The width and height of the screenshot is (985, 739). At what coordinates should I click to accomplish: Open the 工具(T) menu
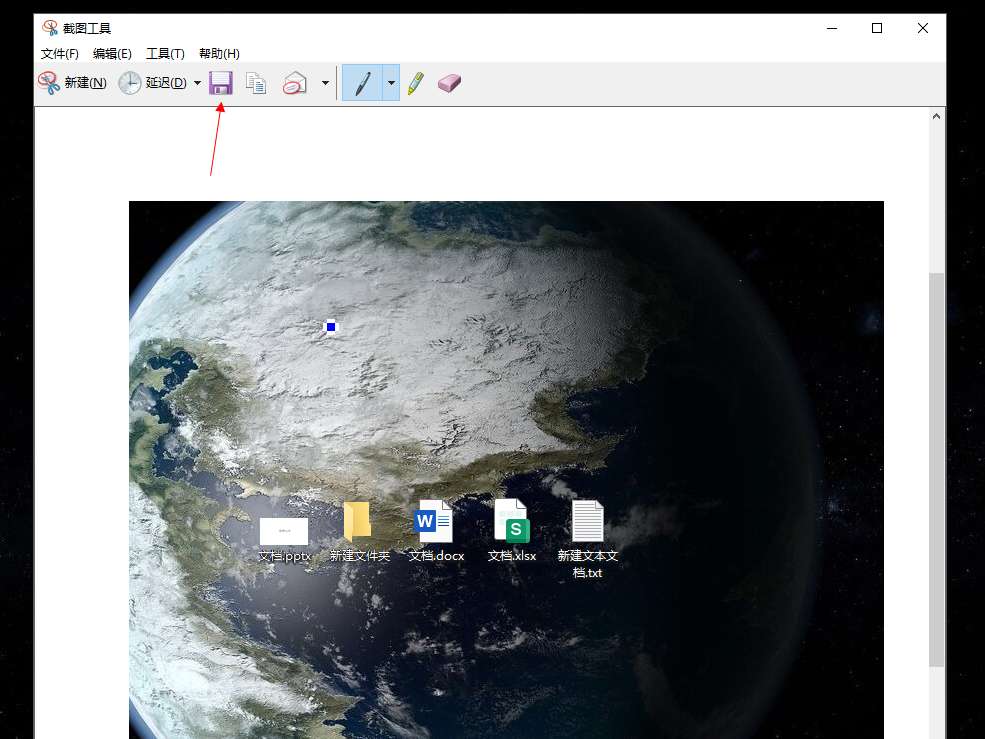click(165, 53)
